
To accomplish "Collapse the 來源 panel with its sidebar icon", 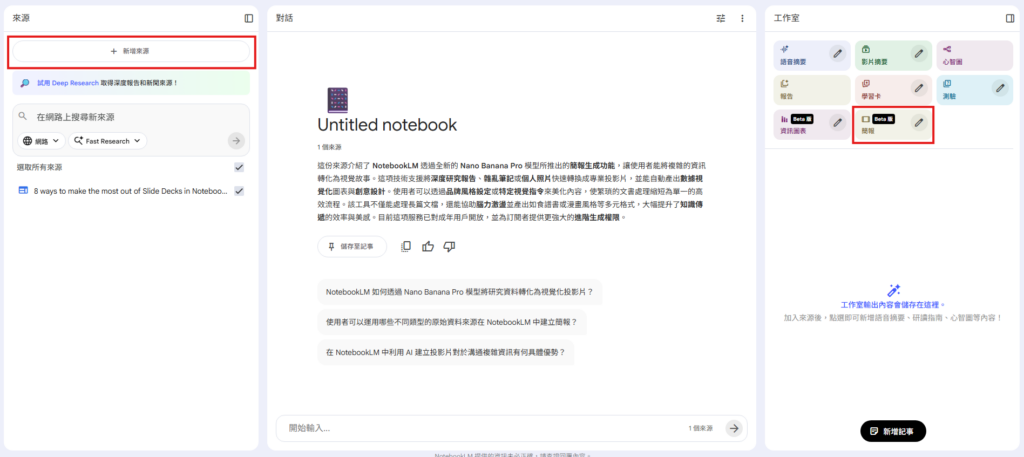I will coord(249,18).
